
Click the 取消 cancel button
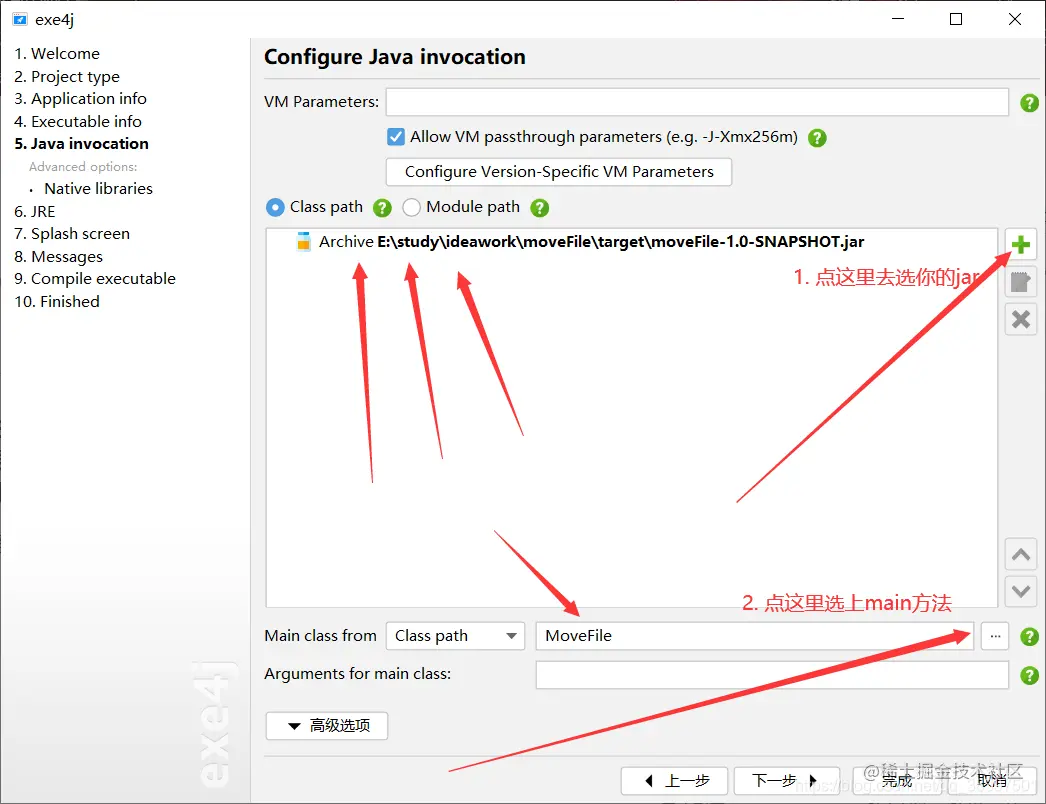[x=991, y=781]
